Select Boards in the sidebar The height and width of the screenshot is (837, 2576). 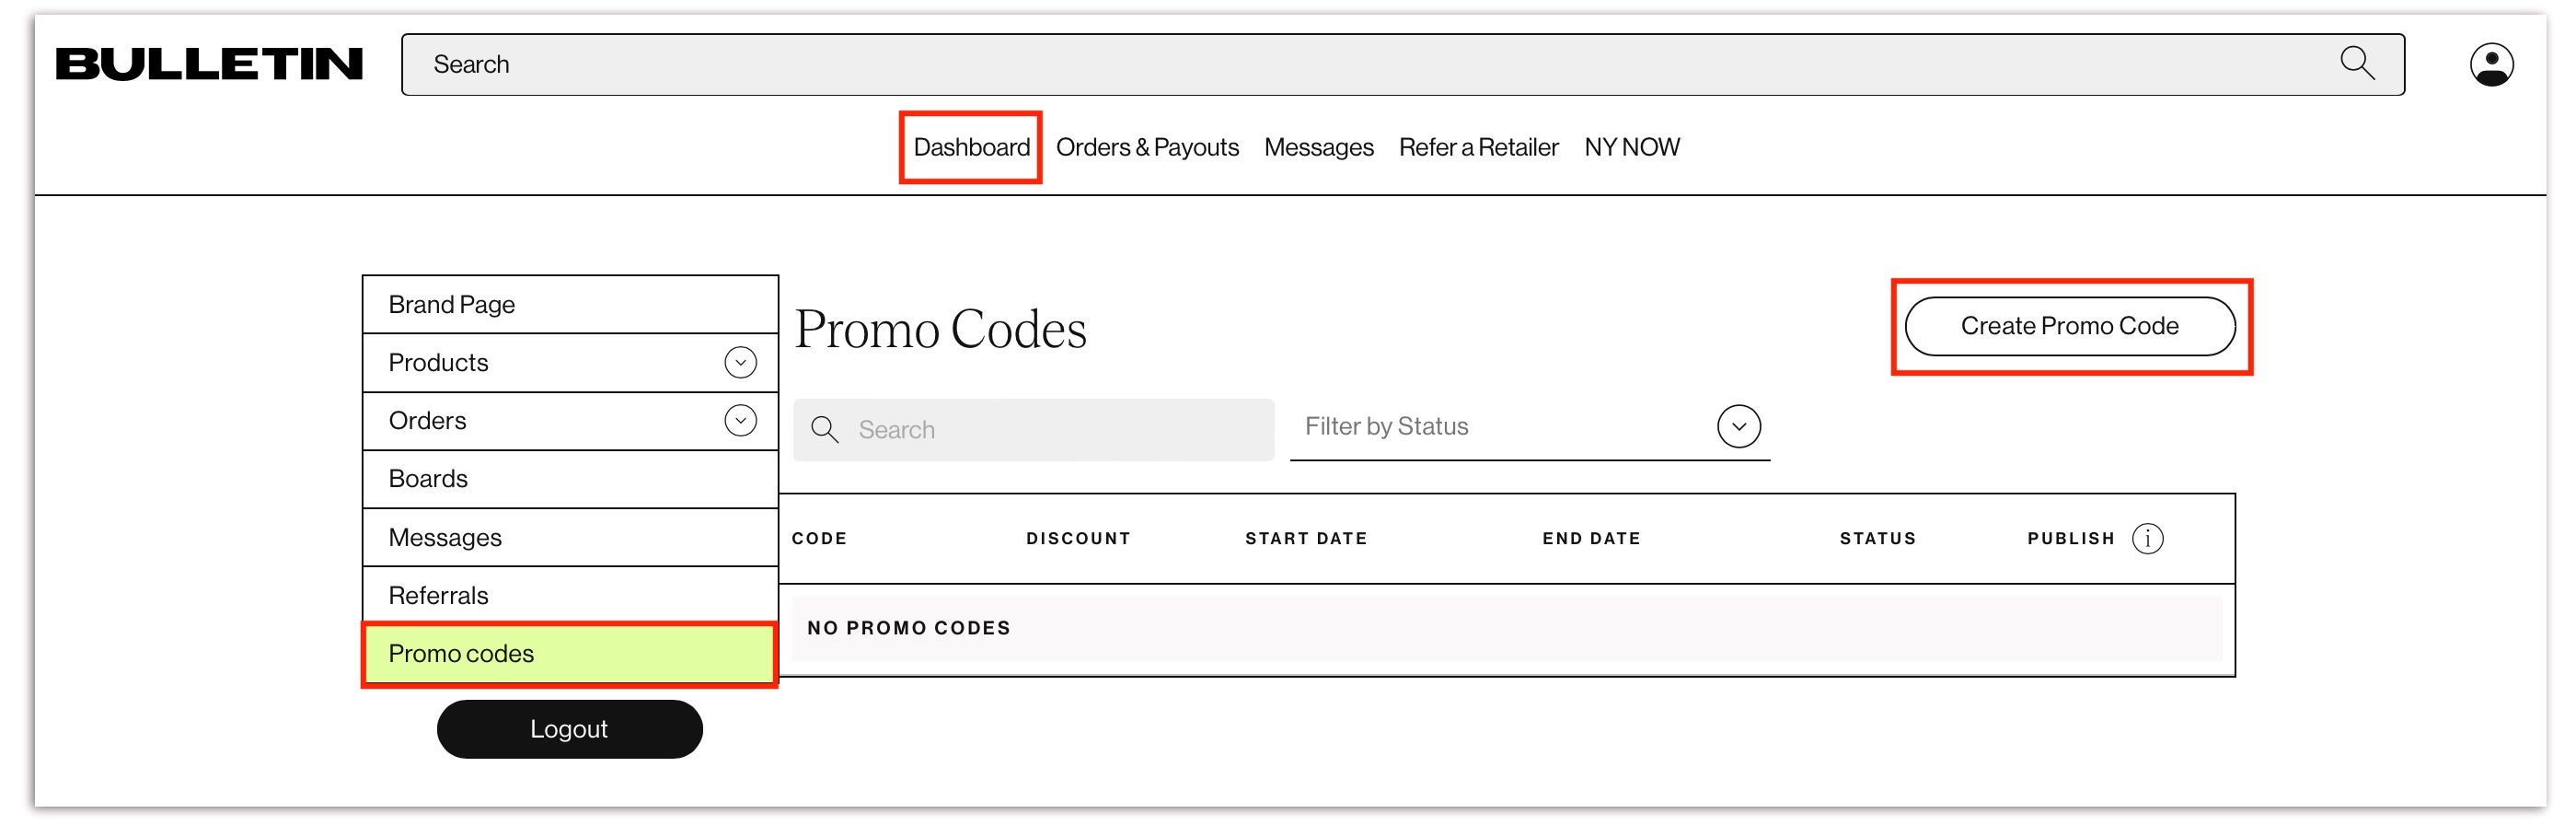tap(428, 479)
